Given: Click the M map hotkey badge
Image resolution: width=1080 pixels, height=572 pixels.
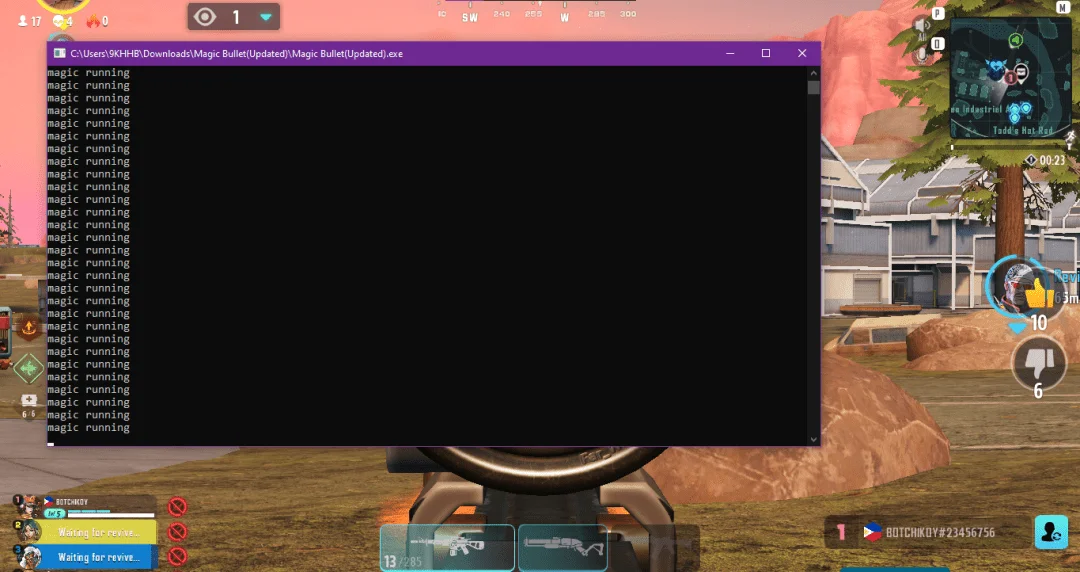Looking at the screenshot, I should click(1063, 8).
